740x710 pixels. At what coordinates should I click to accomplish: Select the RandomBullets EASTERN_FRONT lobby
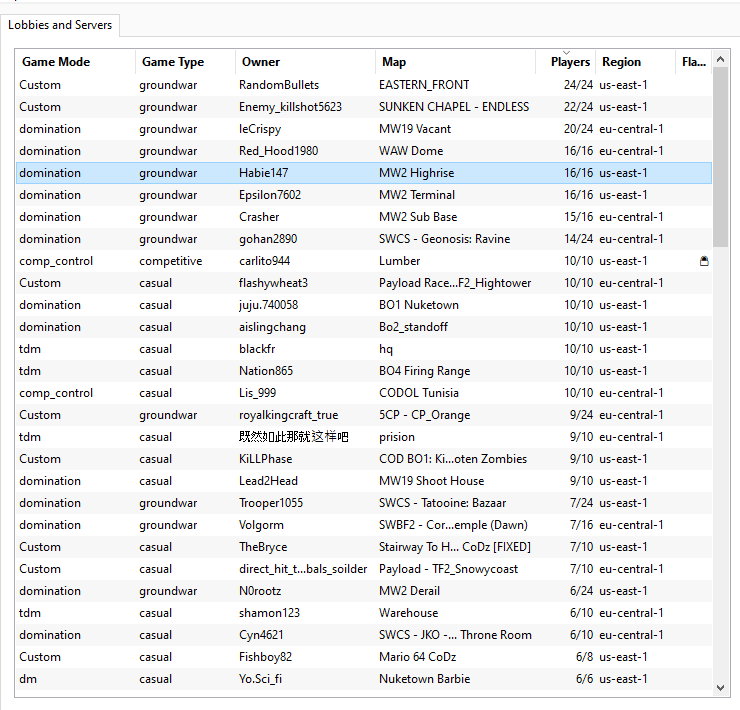click(x=364, y=85)
